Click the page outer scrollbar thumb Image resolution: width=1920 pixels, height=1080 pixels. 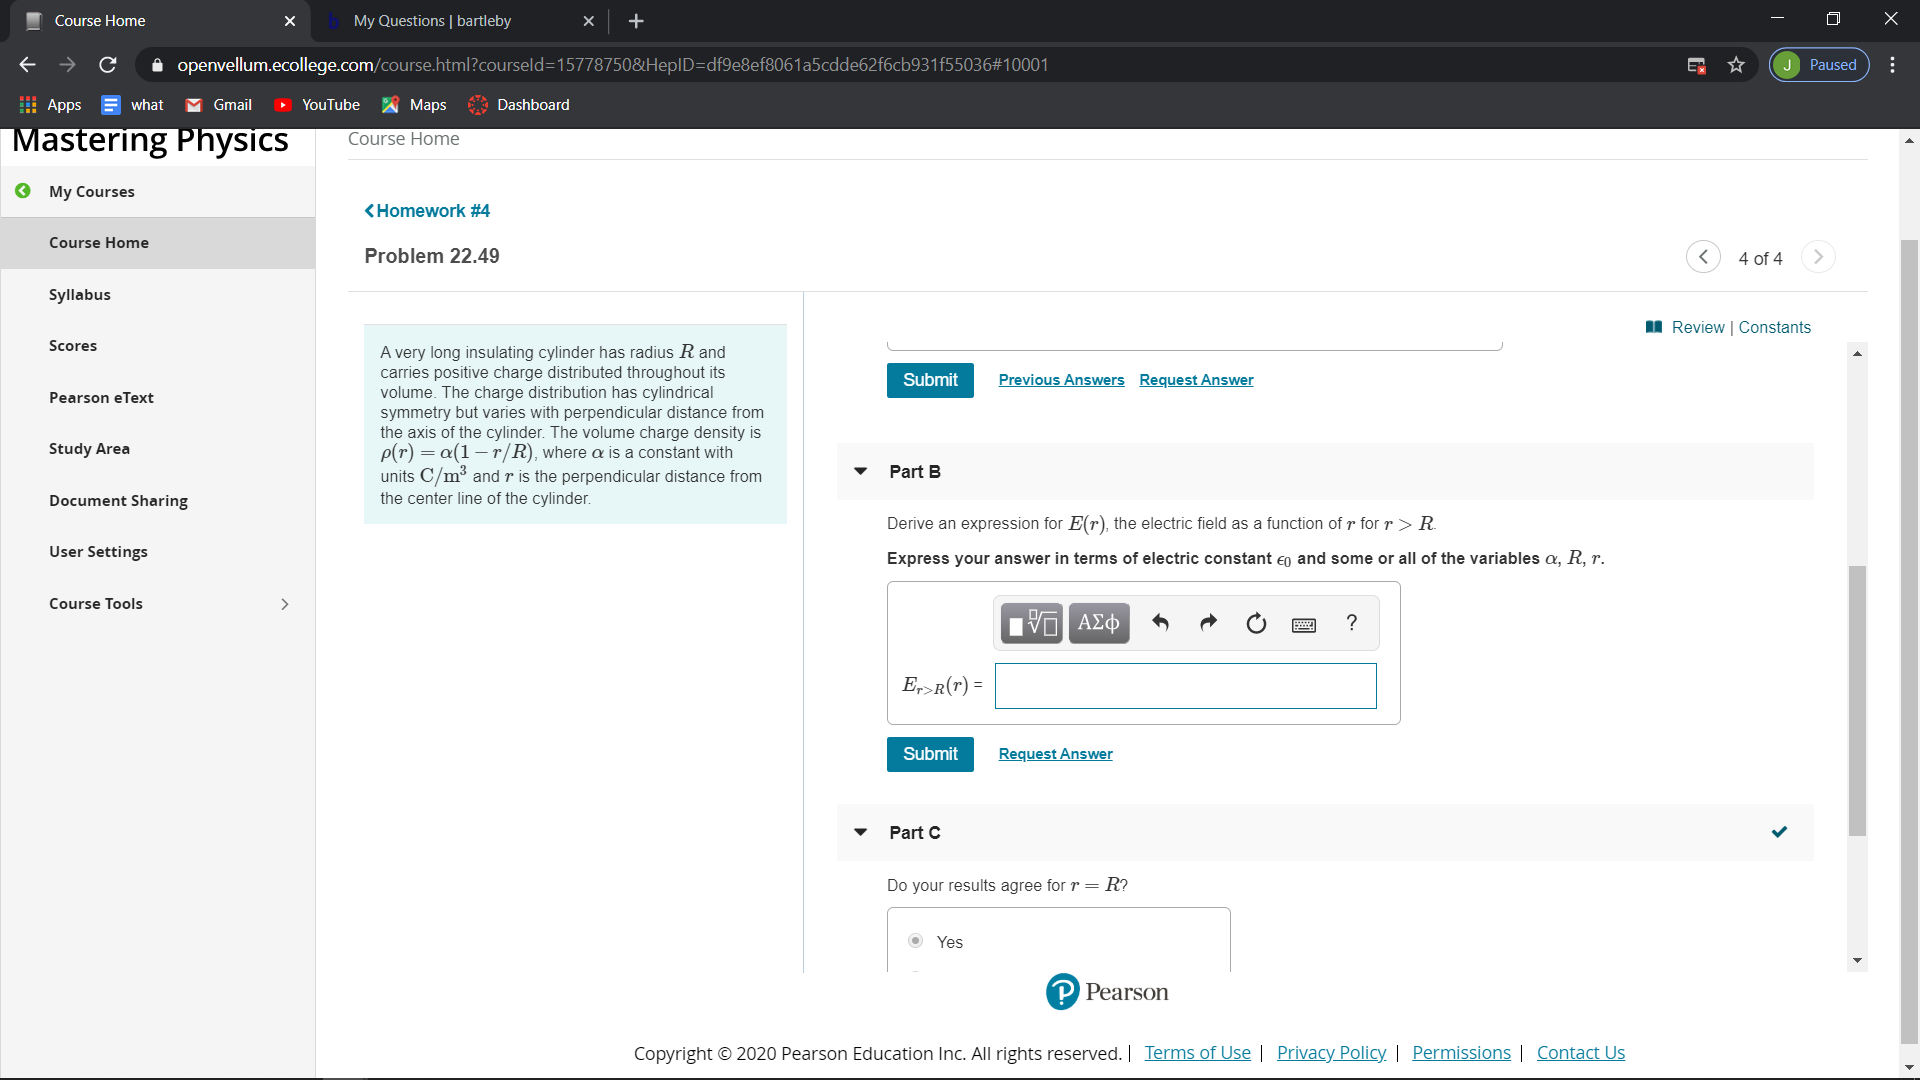(1909, 640)
